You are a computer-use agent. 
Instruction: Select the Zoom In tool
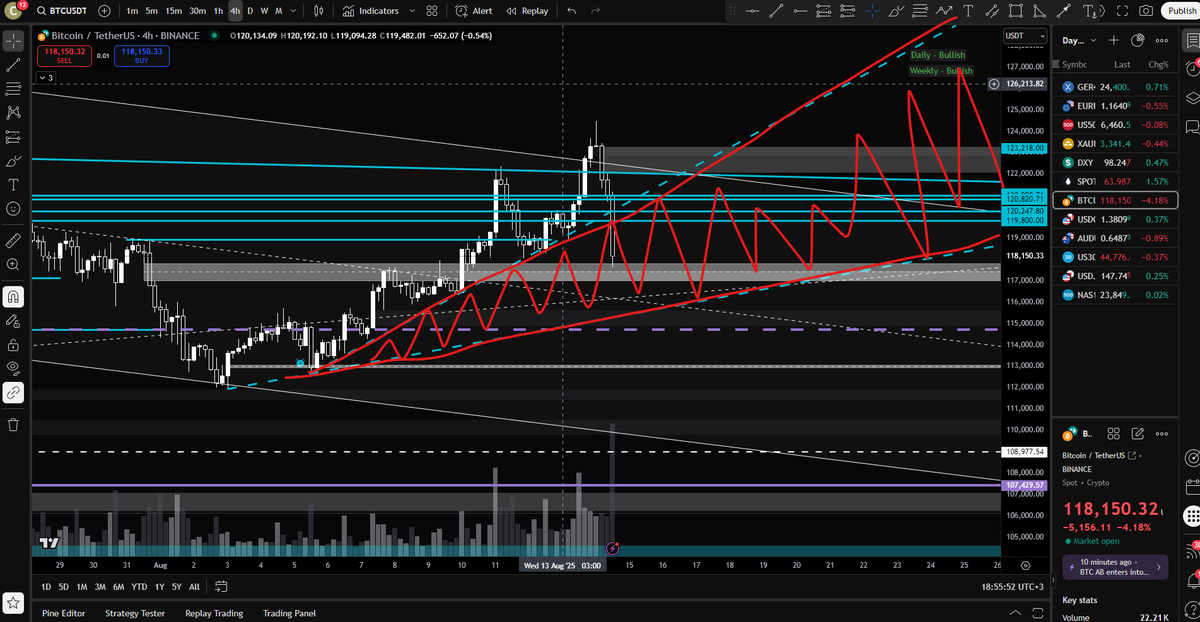point(13,265)
